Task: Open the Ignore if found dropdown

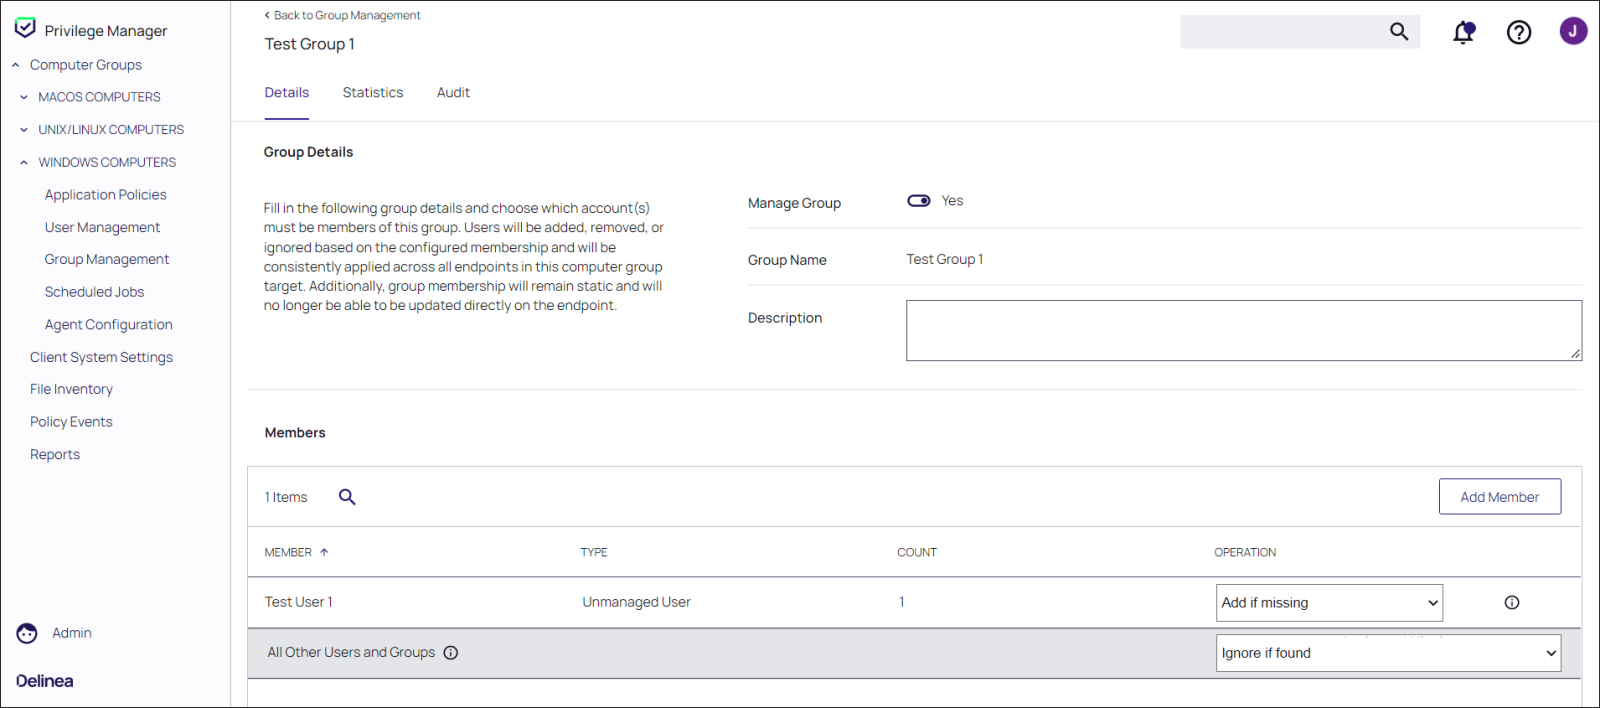Action: point(1387,653)
